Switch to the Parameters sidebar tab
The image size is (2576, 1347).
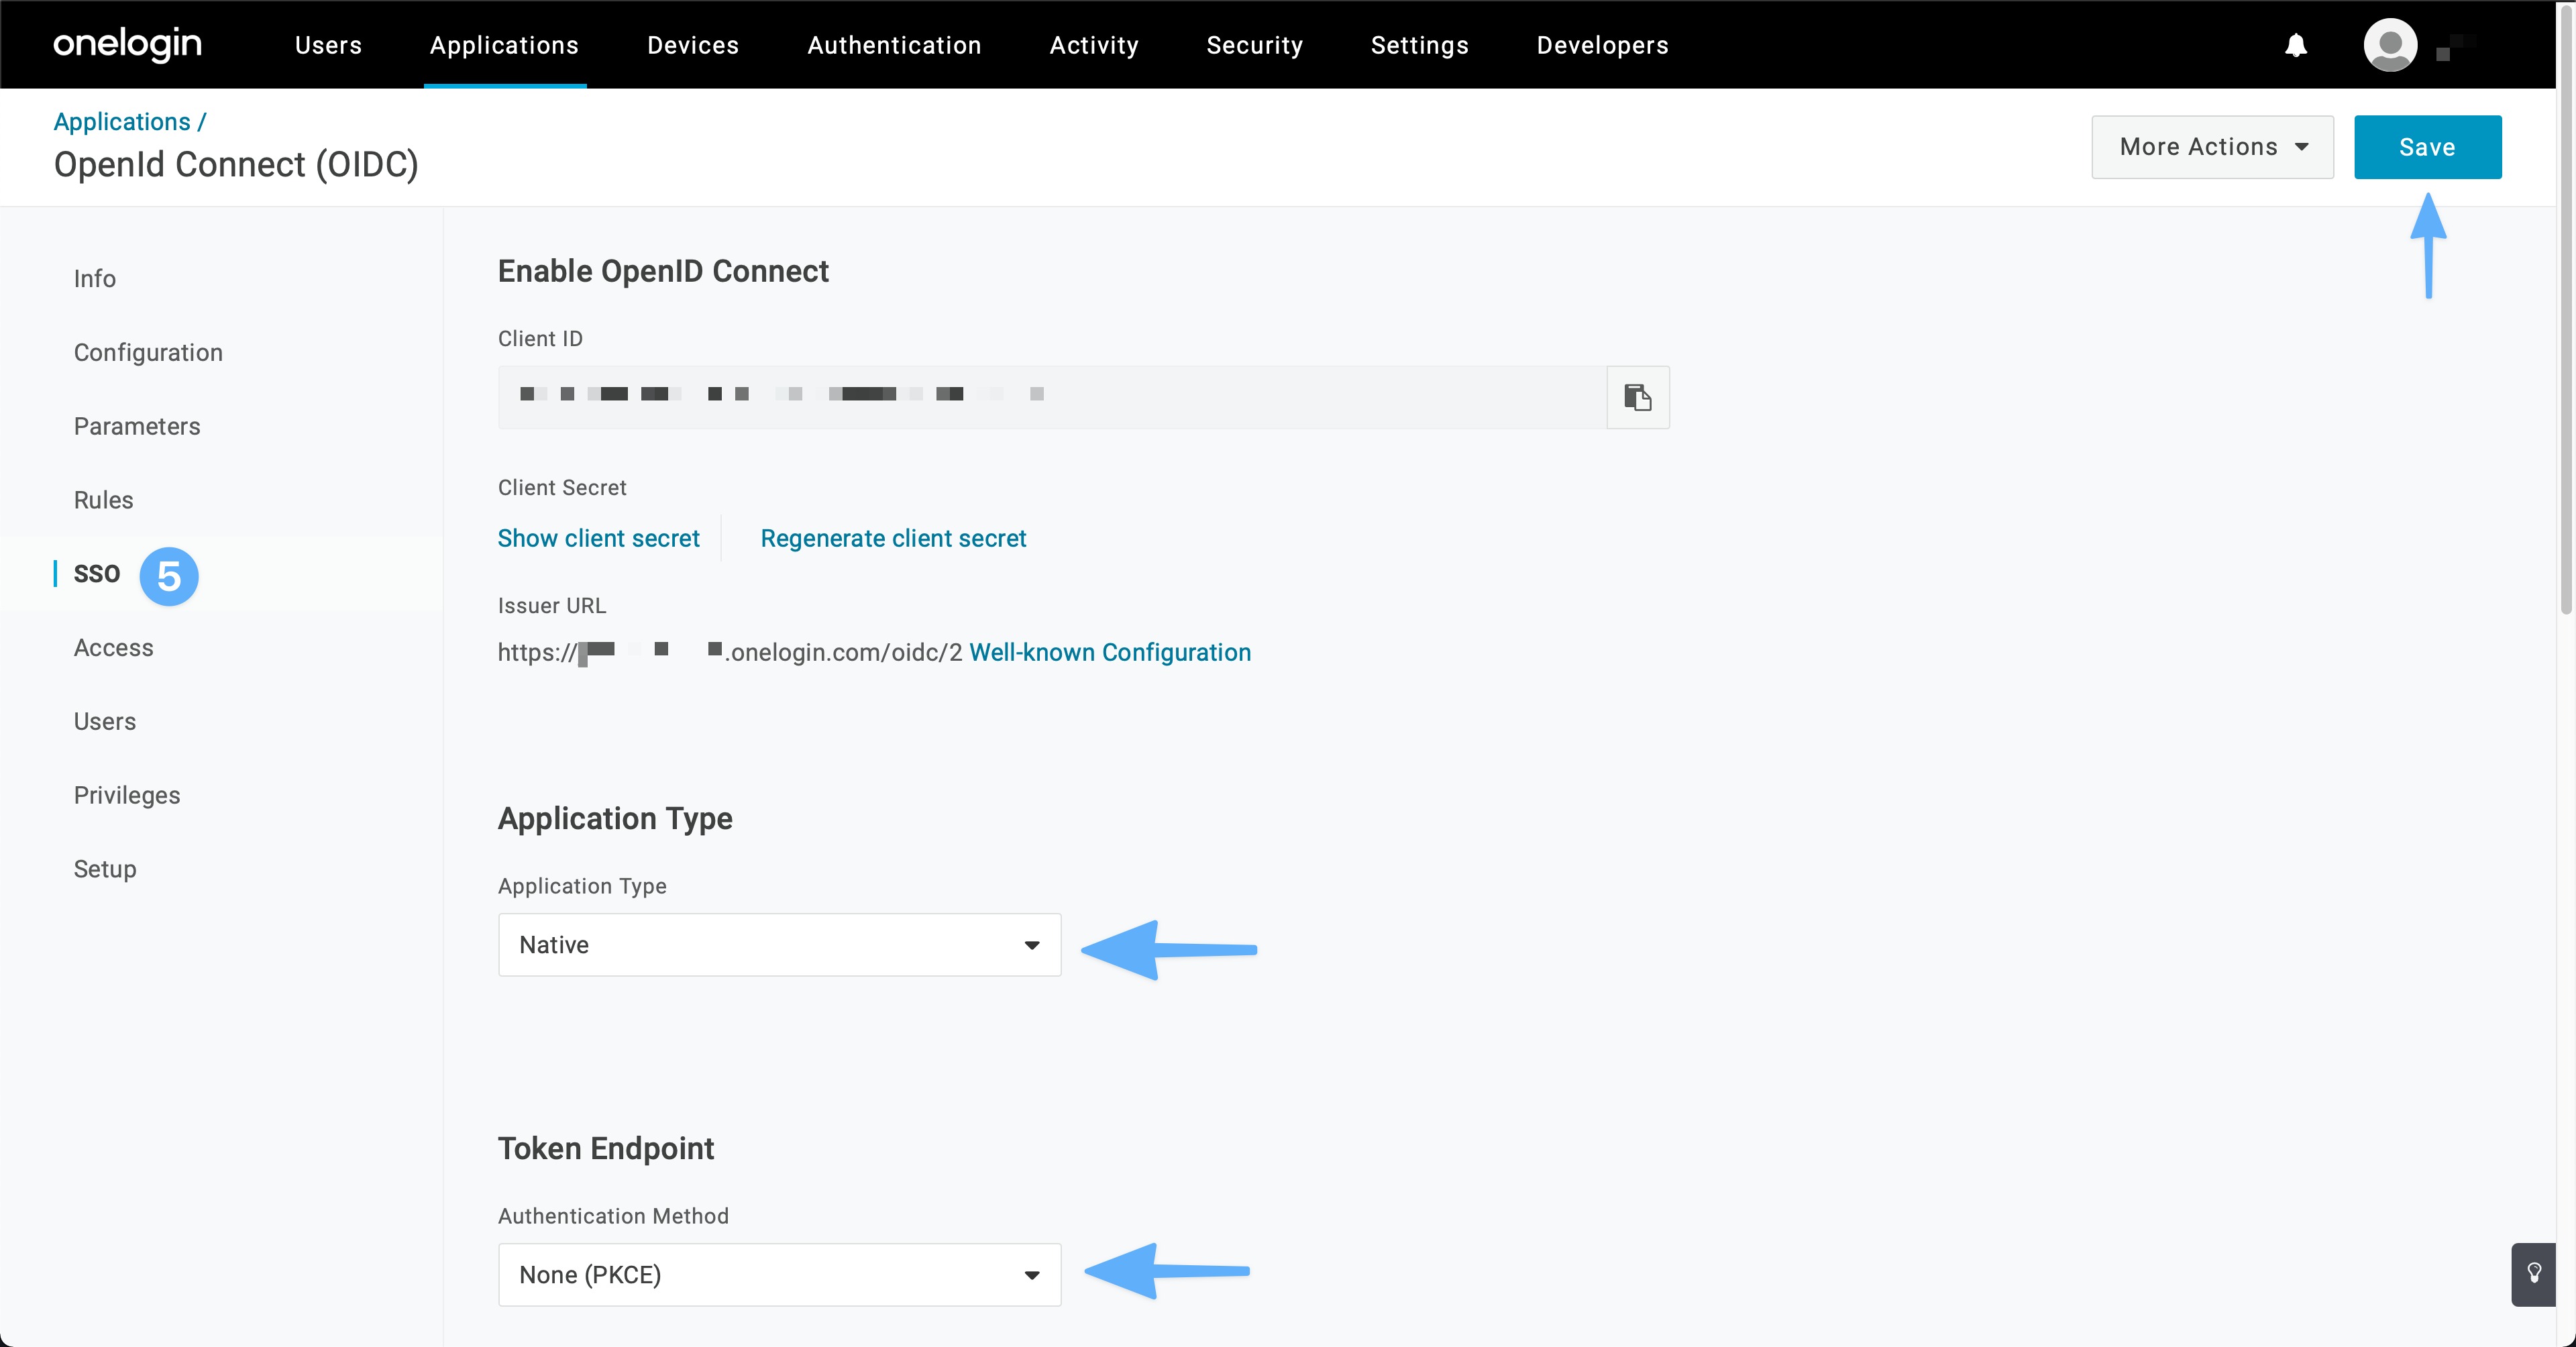point(137,426)
